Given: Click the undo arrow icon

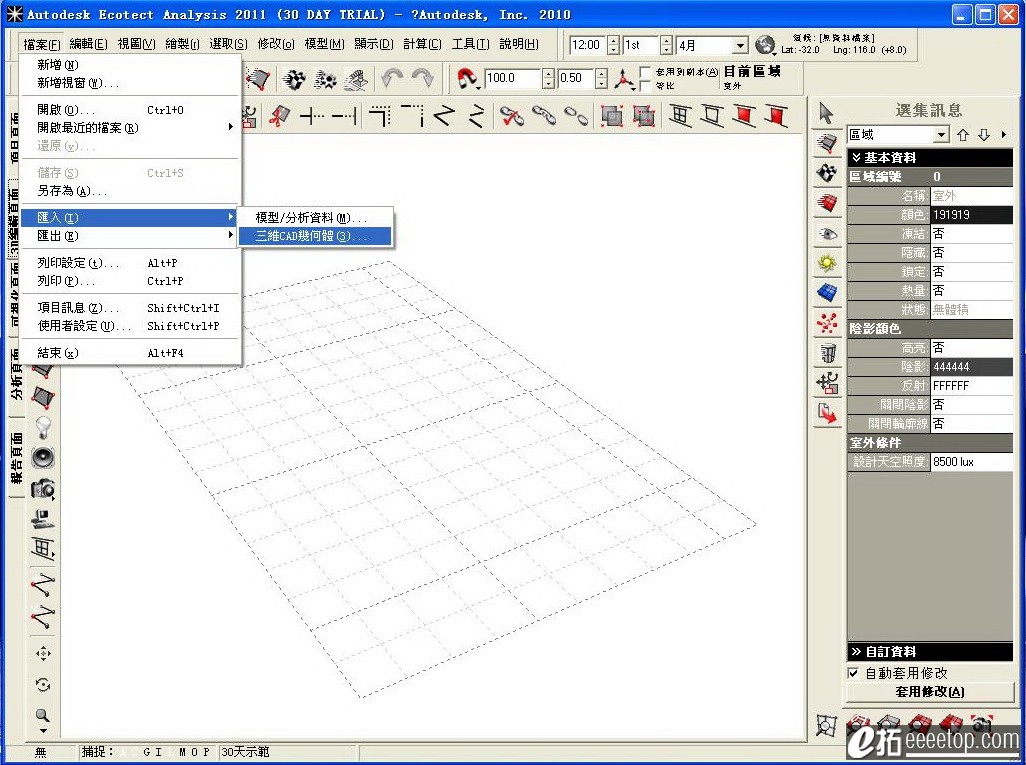Looking at the screenshot, I should (x=392, y=79).
